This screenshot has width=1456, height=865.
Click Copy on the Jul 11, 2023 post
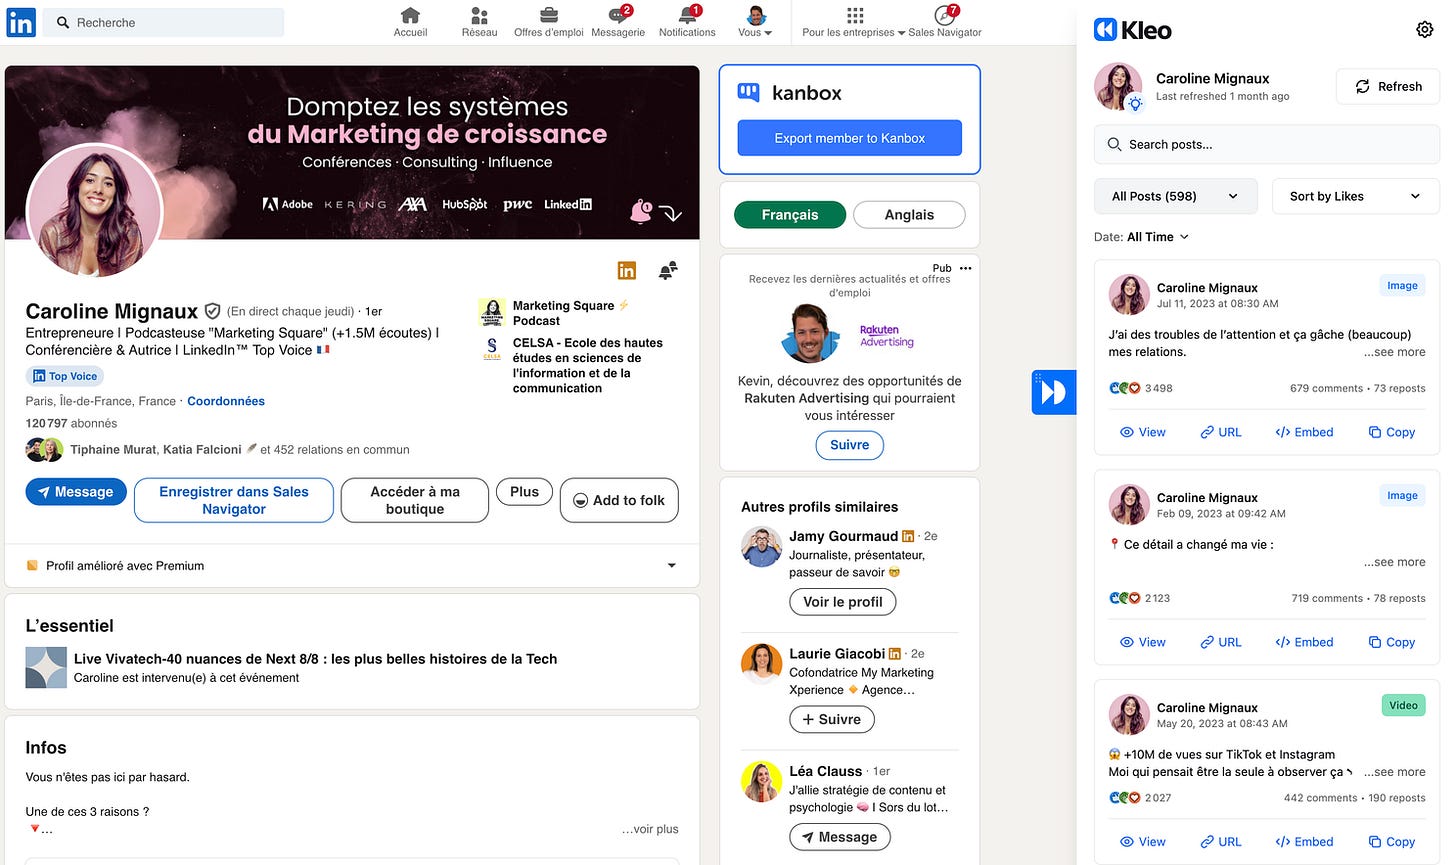tap(1391, 432)
